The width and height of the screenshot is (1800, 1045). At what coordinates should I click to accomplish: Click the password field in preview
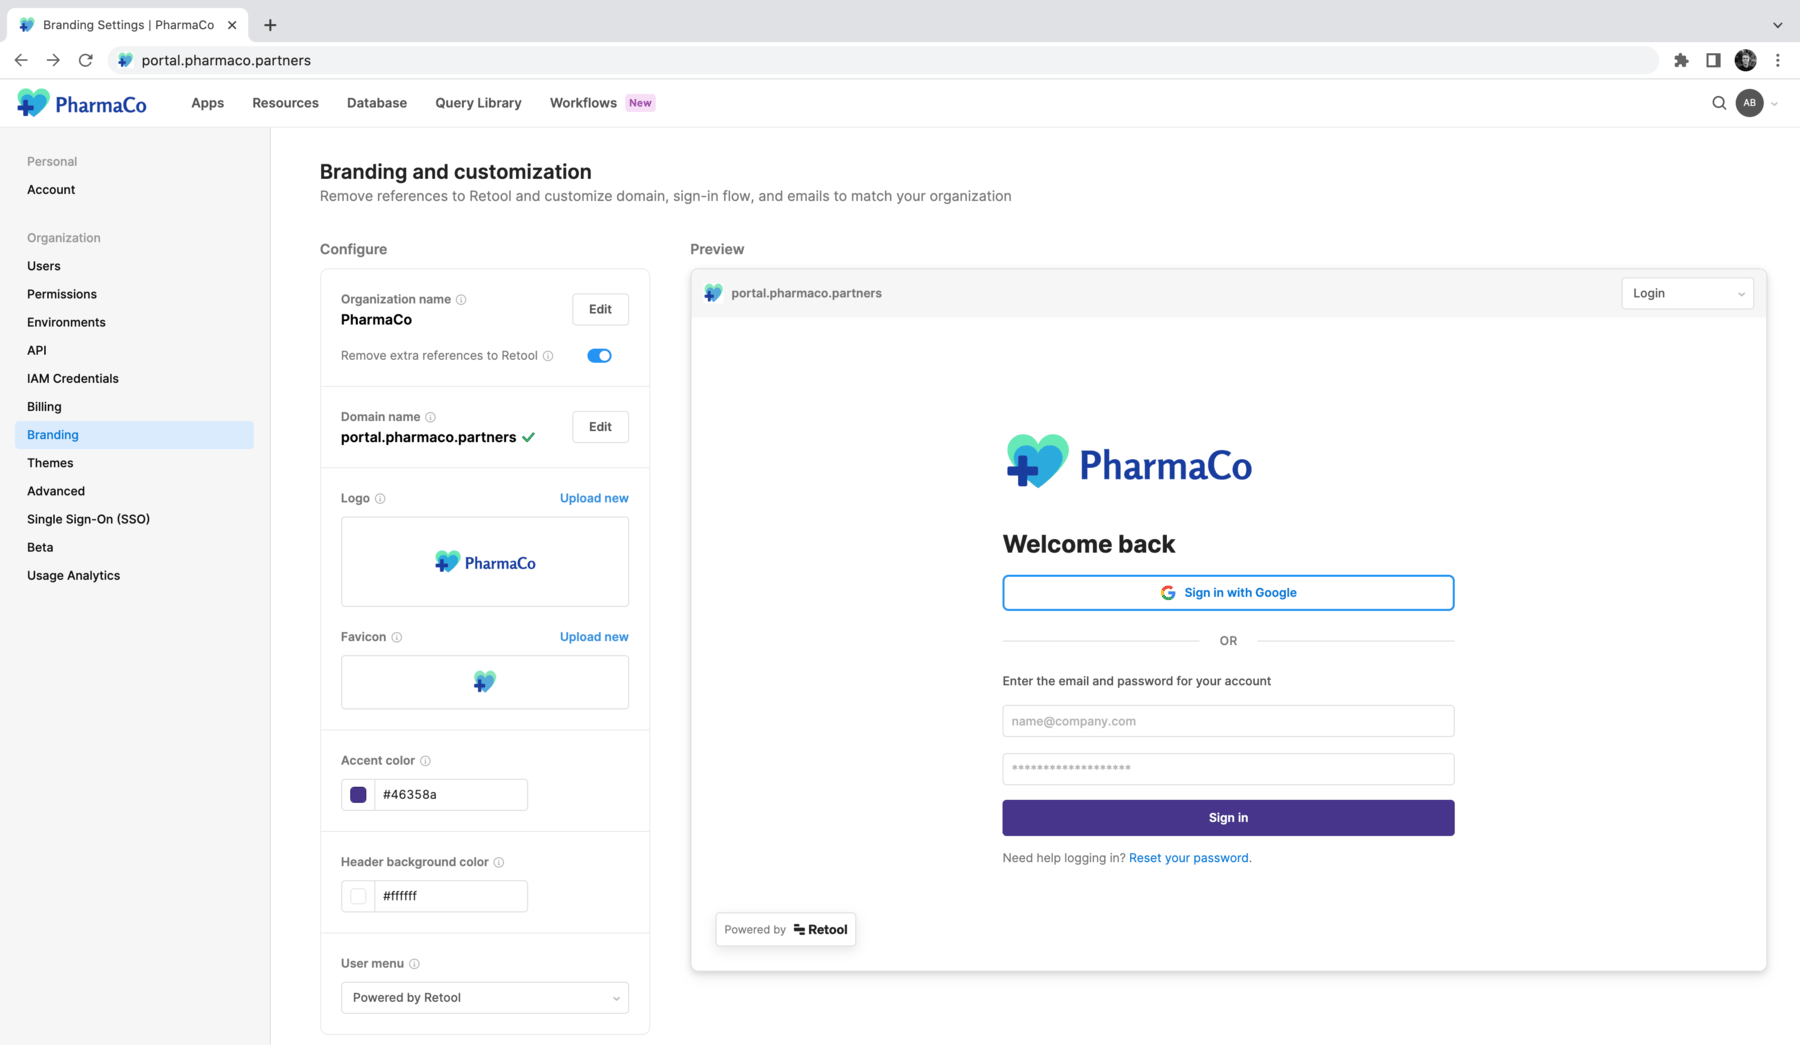1228,768
